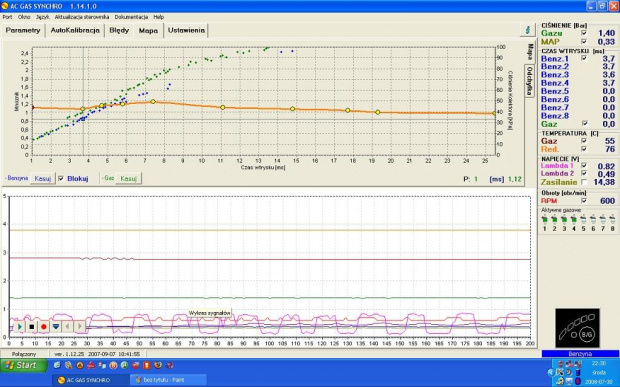Start signal playback with the play button
This screenshot has width=620, height=387.
(x=19, y=327)
